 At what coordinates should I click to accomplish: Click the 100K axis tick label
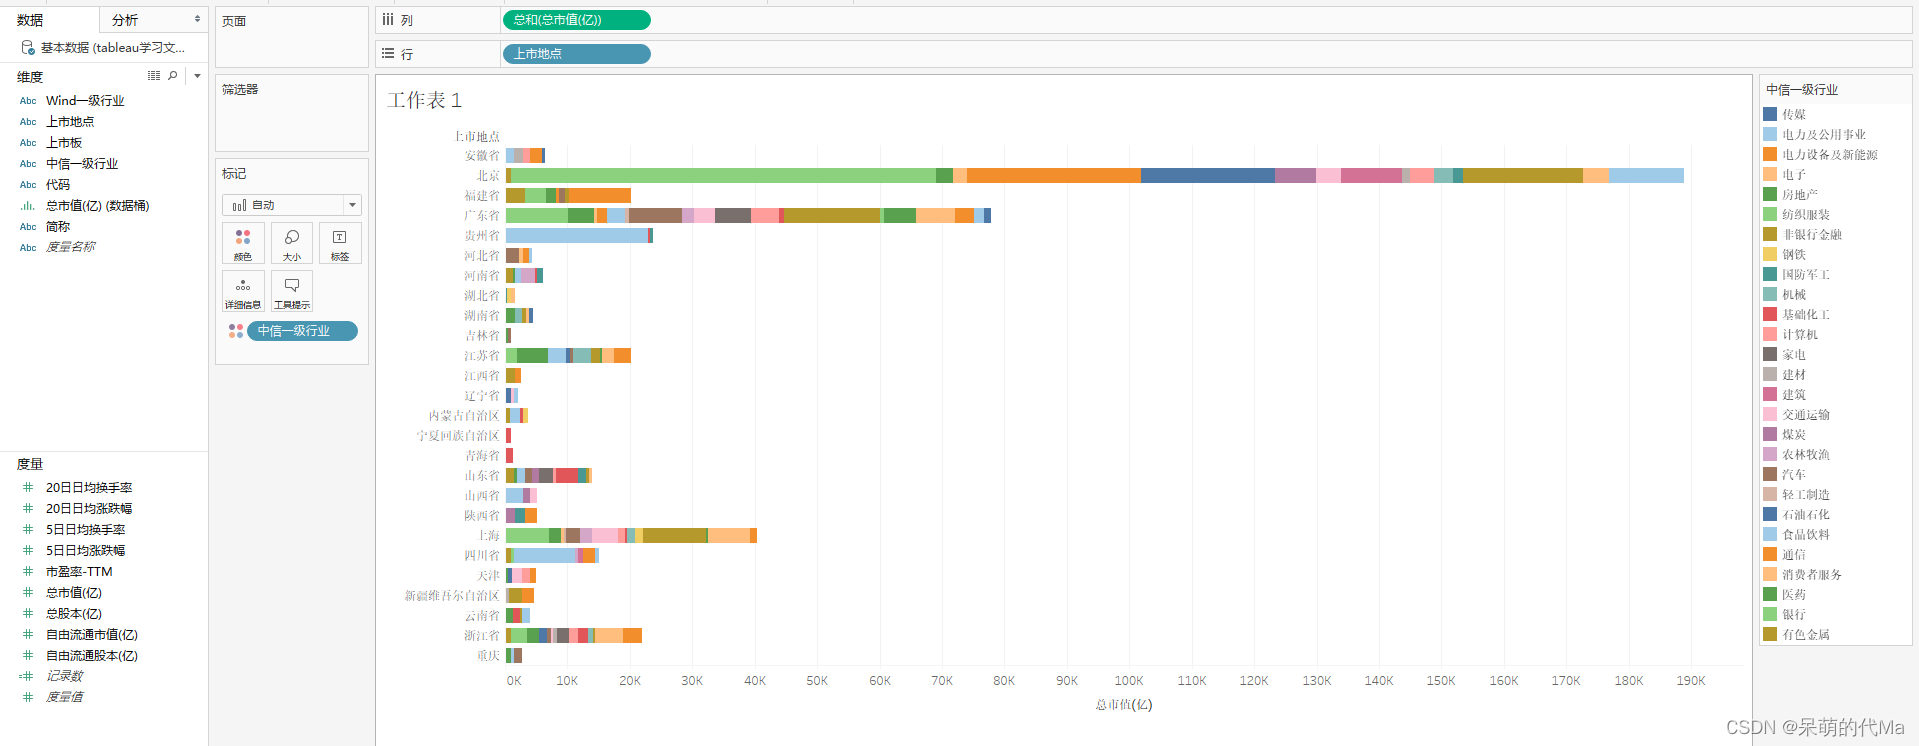point(1129,681)
